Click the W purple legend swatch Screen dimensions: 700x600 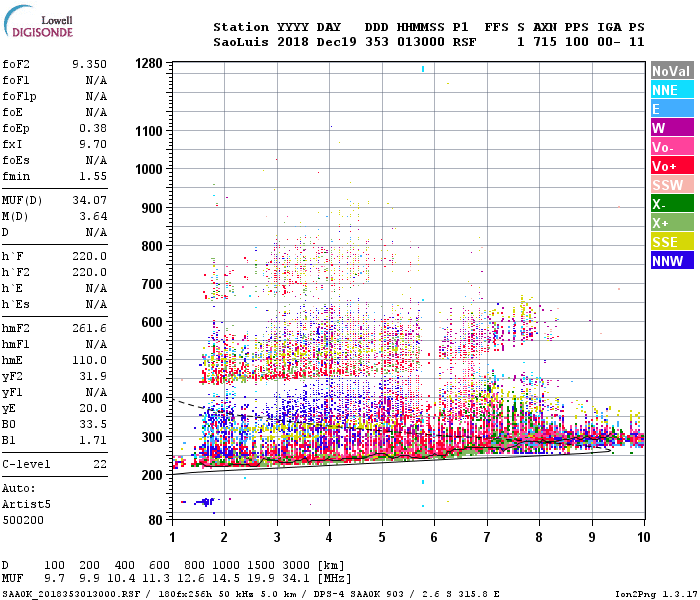pyautogui.click(x=672, y=128)
